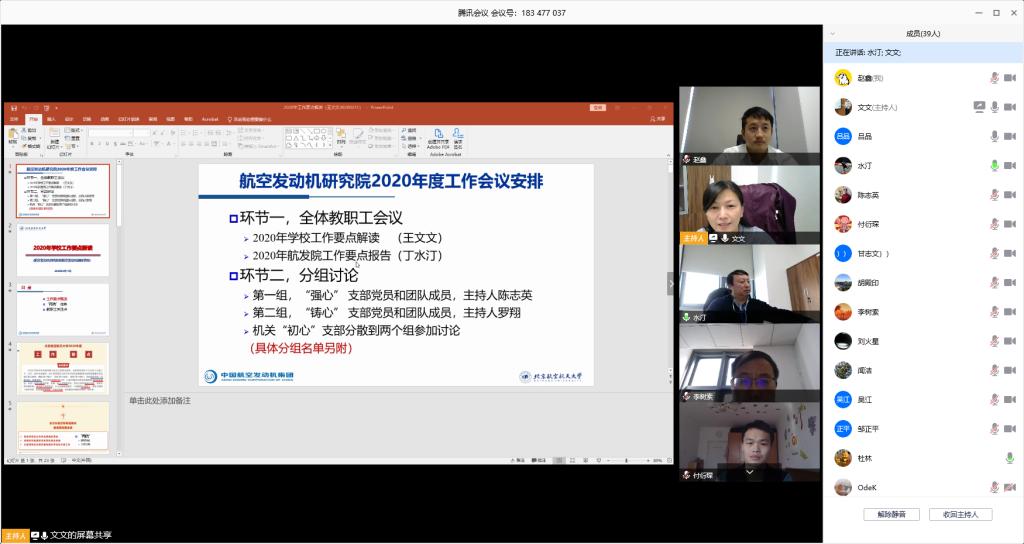Unmute the muted microphone for 赵鑫
Image resolution: width=1024 pixels, height=544 pixels.
point(994,78)
